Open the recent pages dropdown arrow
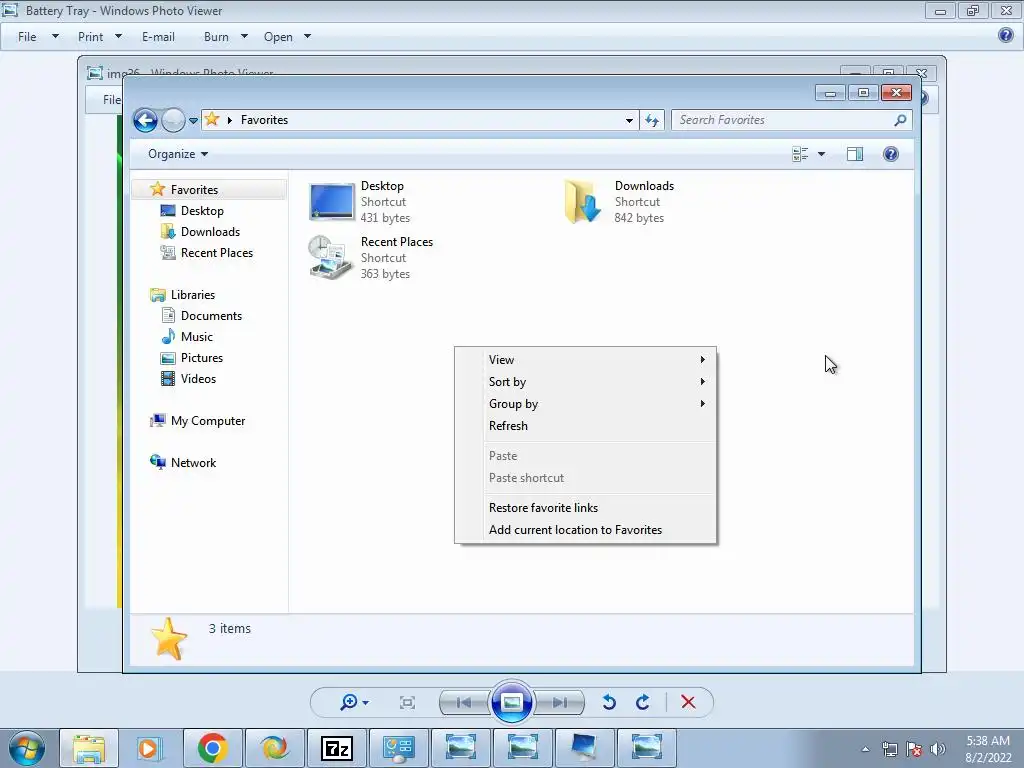 click(x=193, y=121)
